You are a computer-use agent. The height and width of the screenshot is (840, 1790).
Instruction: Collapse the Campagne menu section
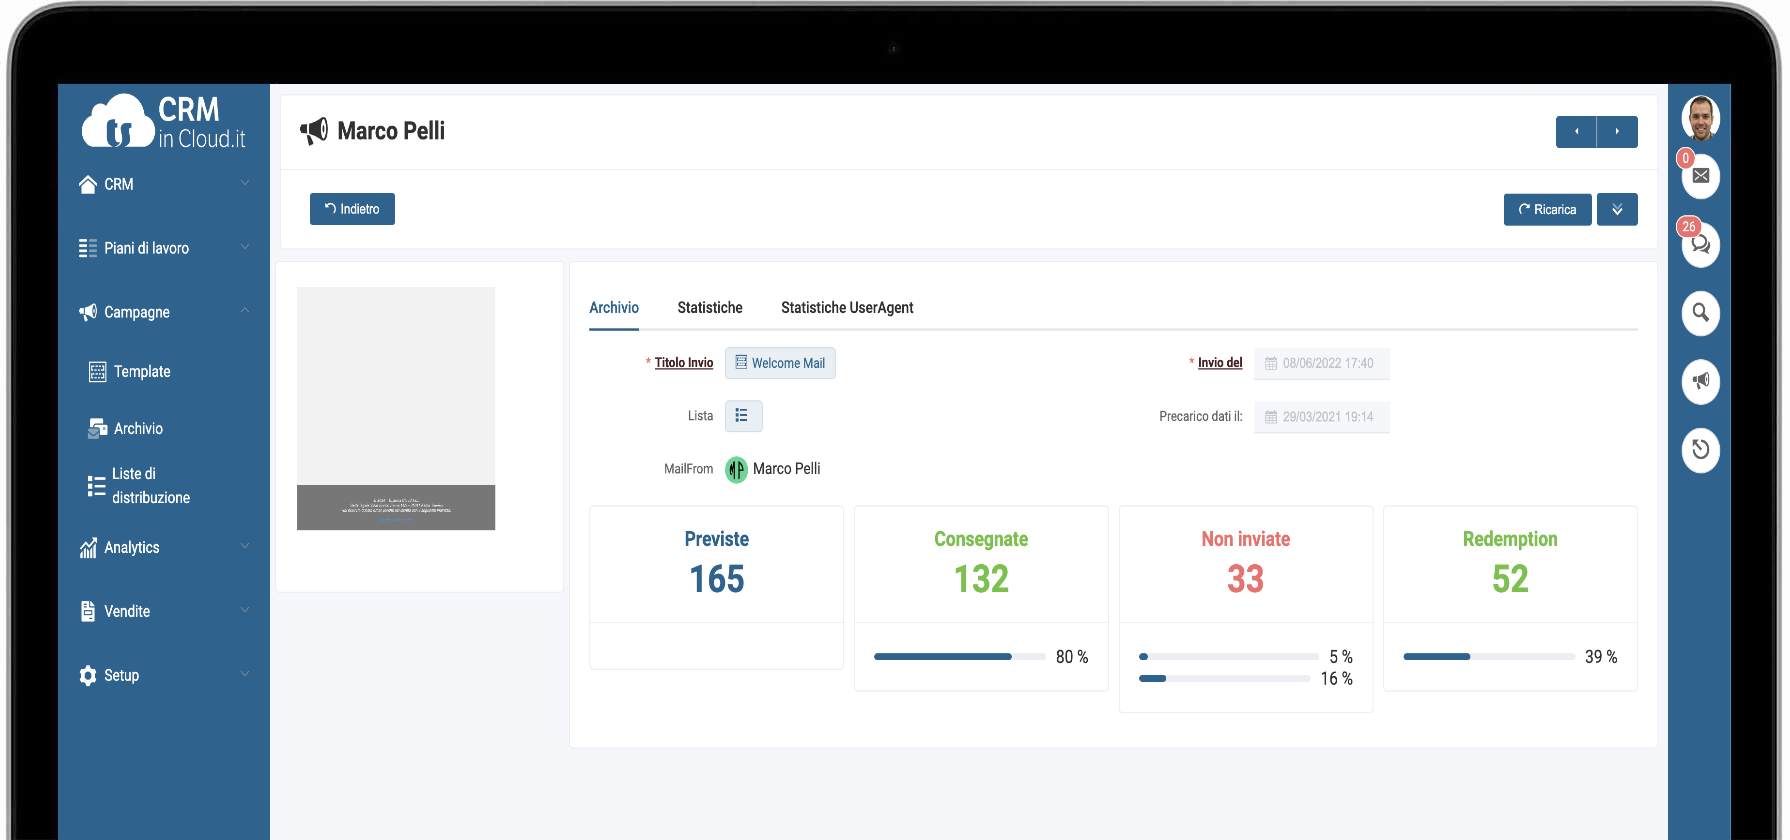(x=164, y=312)
